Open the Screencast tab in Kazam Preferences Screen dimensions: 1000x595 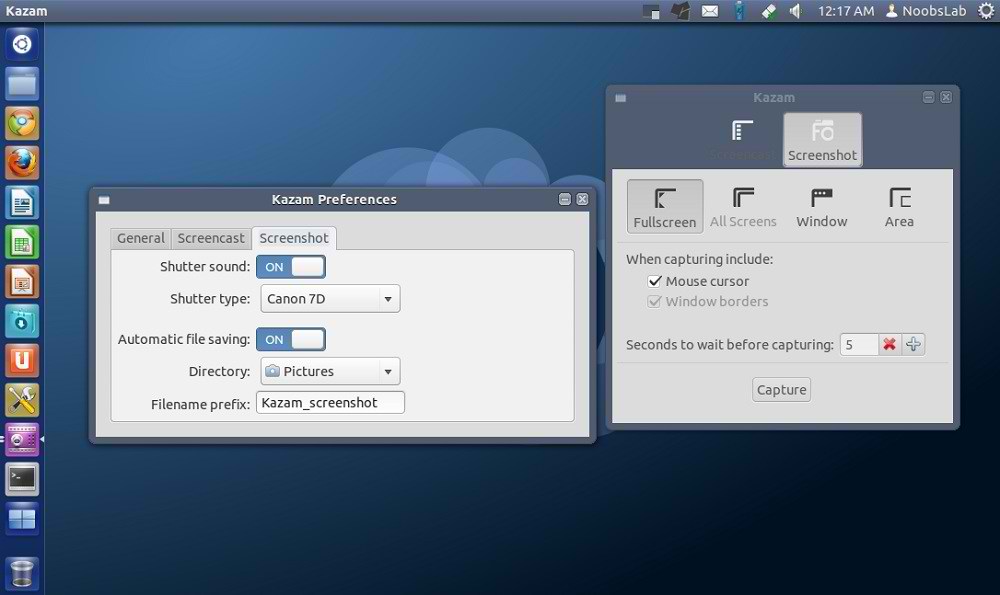[x=211, y=239]
